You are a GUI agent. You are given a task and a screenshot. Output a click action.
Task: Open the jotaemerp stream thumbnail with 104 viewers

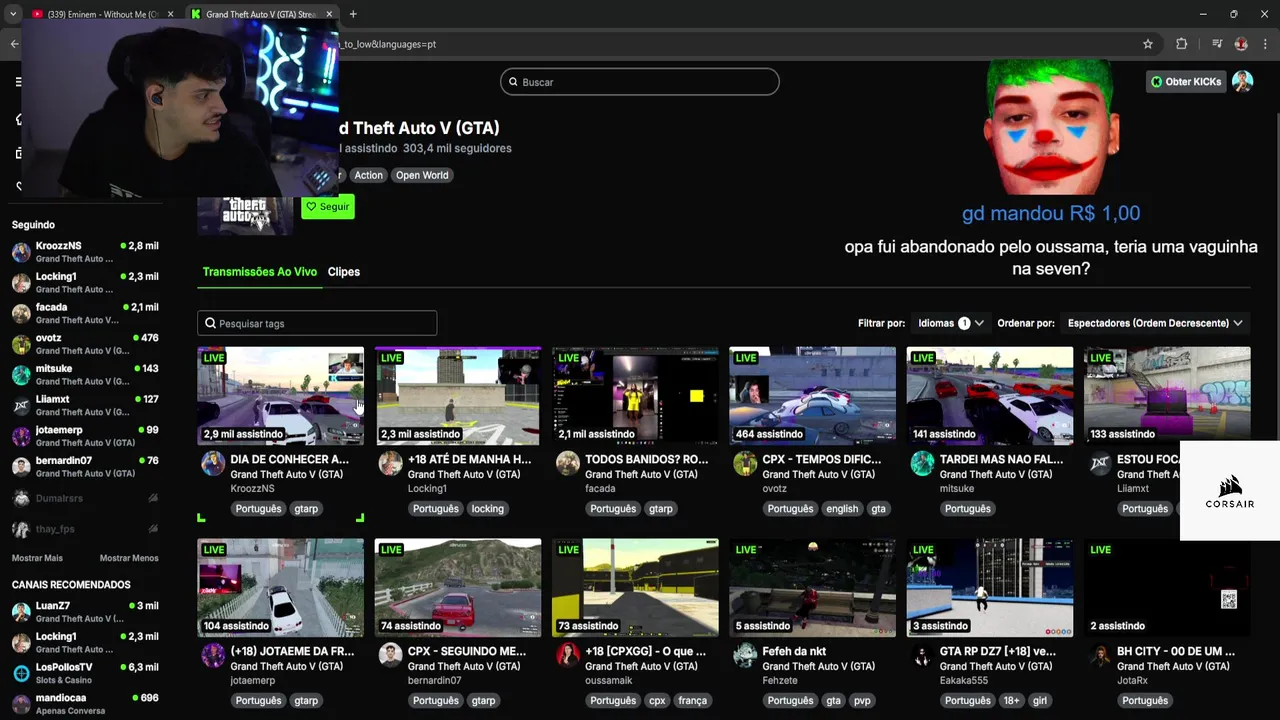pyautogui.click(x=281, y=588)
